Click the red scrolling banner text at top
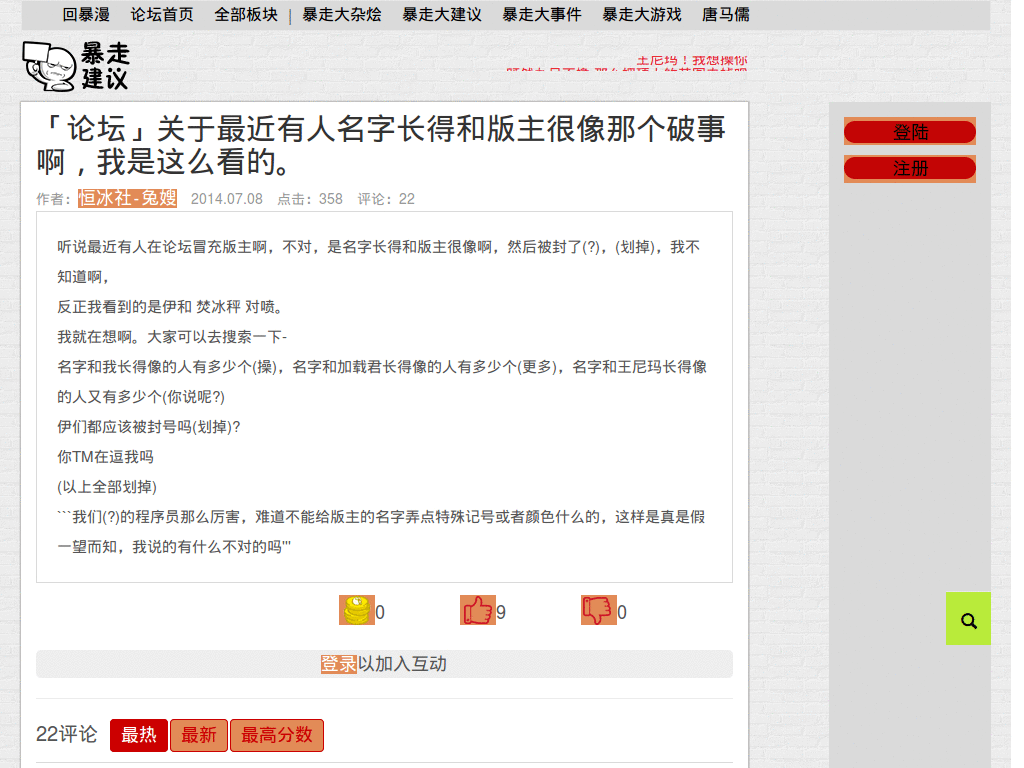 point(627,63)
